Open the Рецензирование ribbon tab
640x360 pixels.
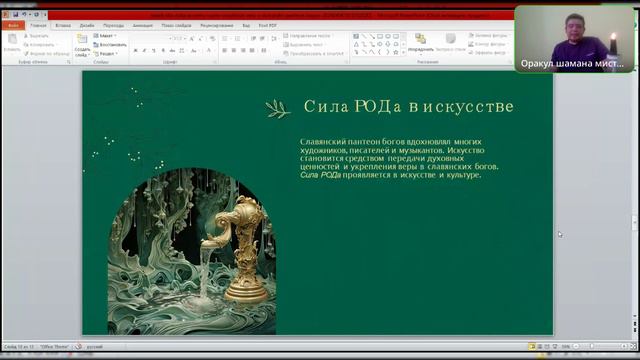[217, 25]
